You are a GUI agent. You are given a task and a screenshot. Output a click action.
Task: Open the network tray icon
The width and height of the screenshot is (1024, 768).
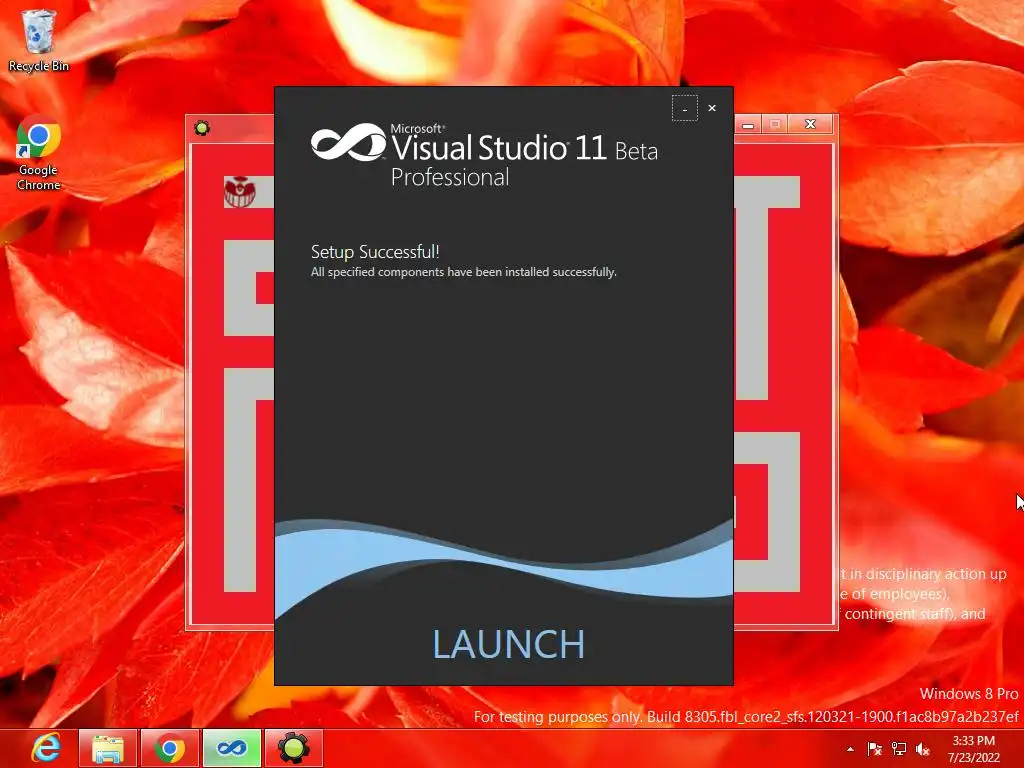899,749
